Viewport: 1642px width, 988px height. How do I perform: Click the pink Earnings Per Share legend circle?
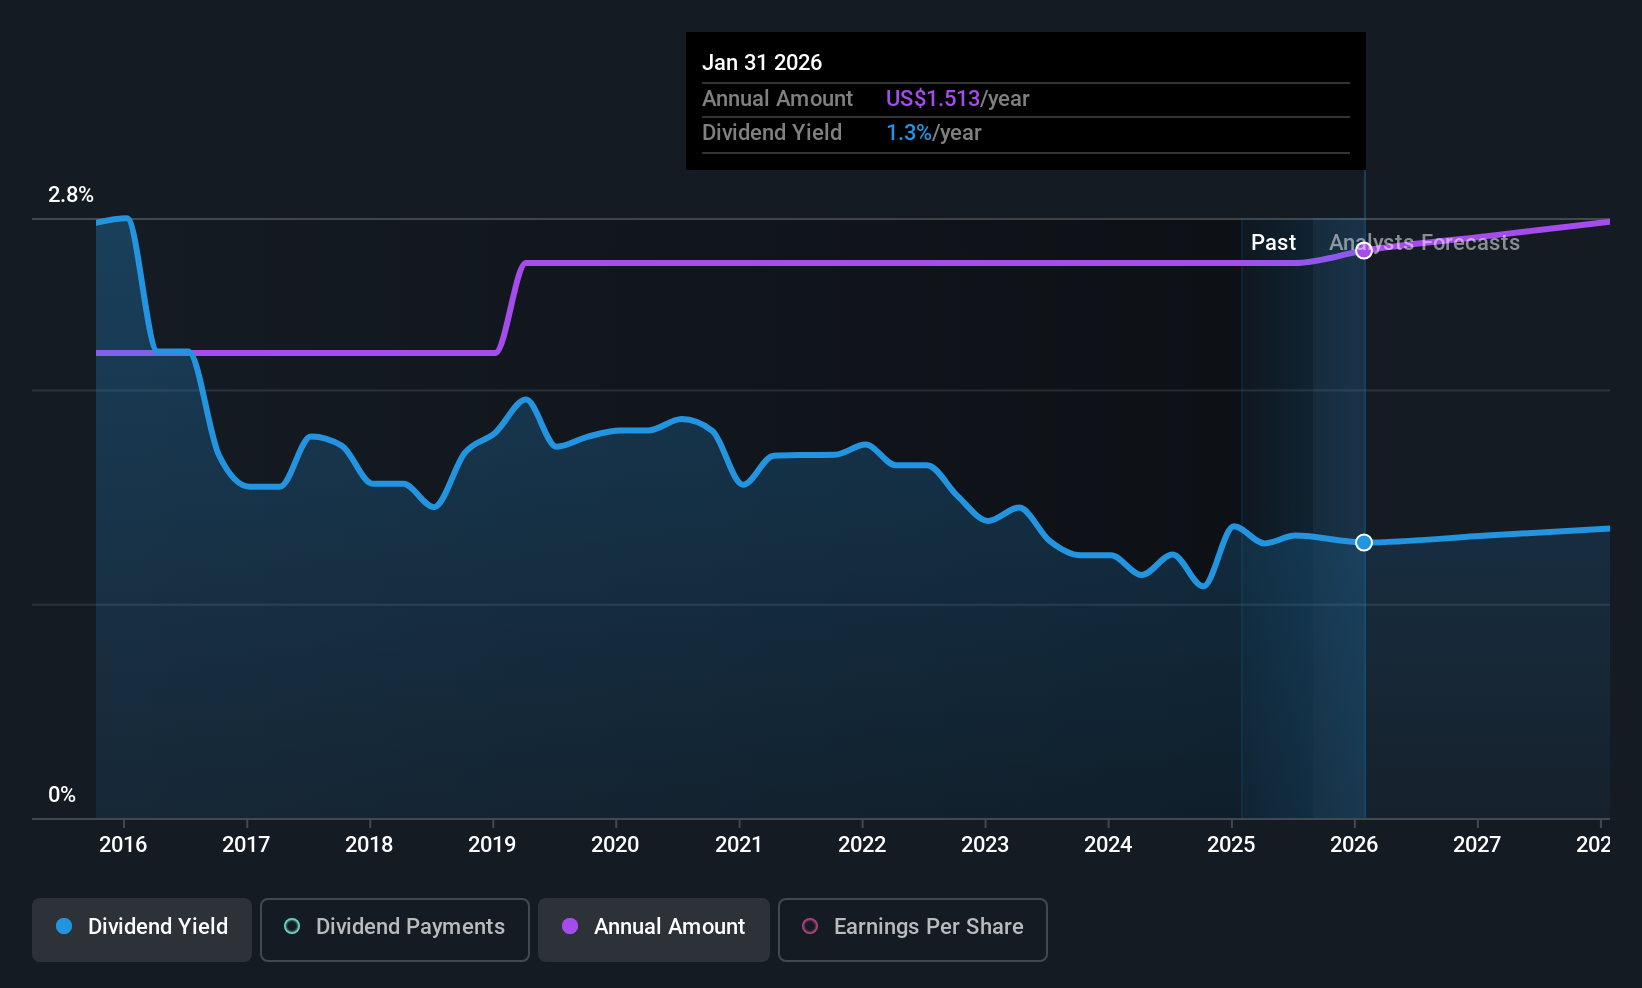809,927
